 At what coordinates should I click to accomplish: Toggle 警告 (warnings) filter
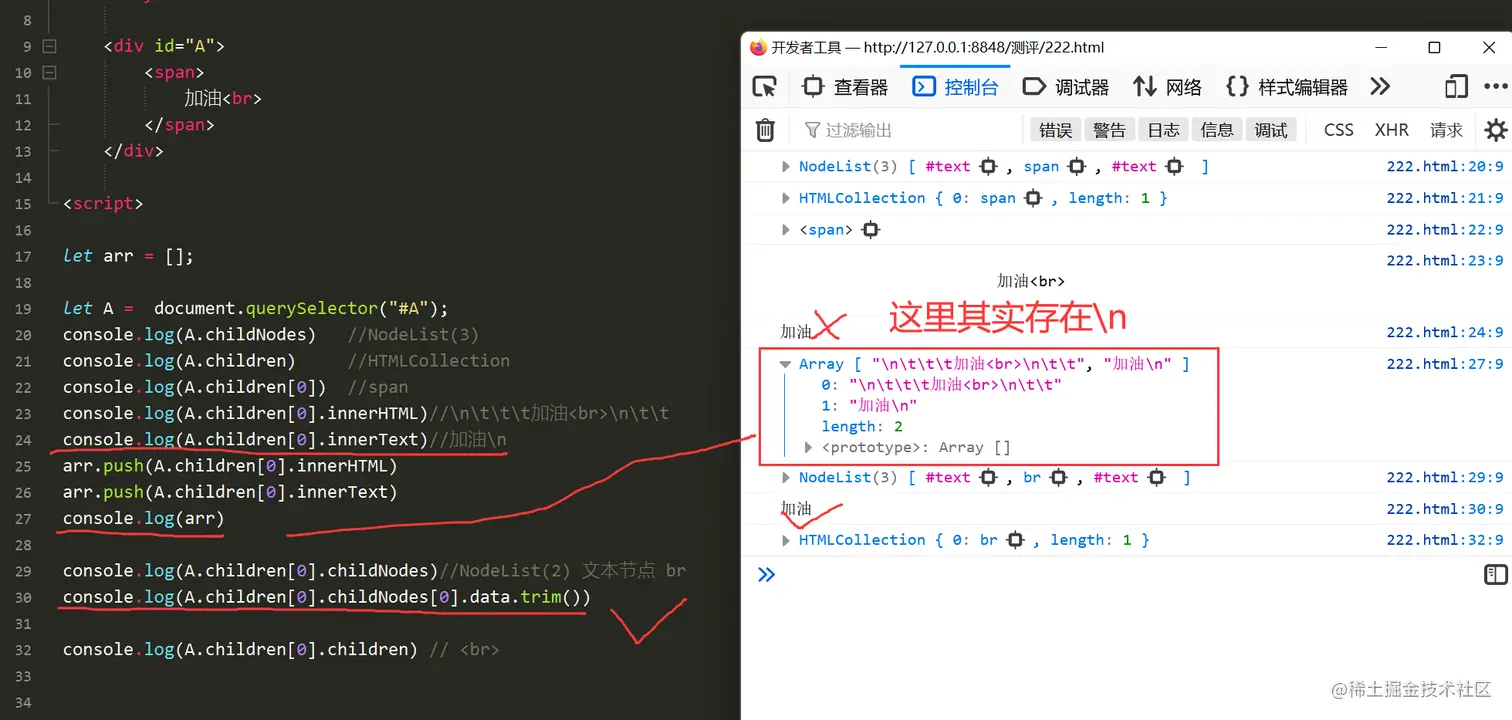pyautogui.click(x=1110, y=130)
